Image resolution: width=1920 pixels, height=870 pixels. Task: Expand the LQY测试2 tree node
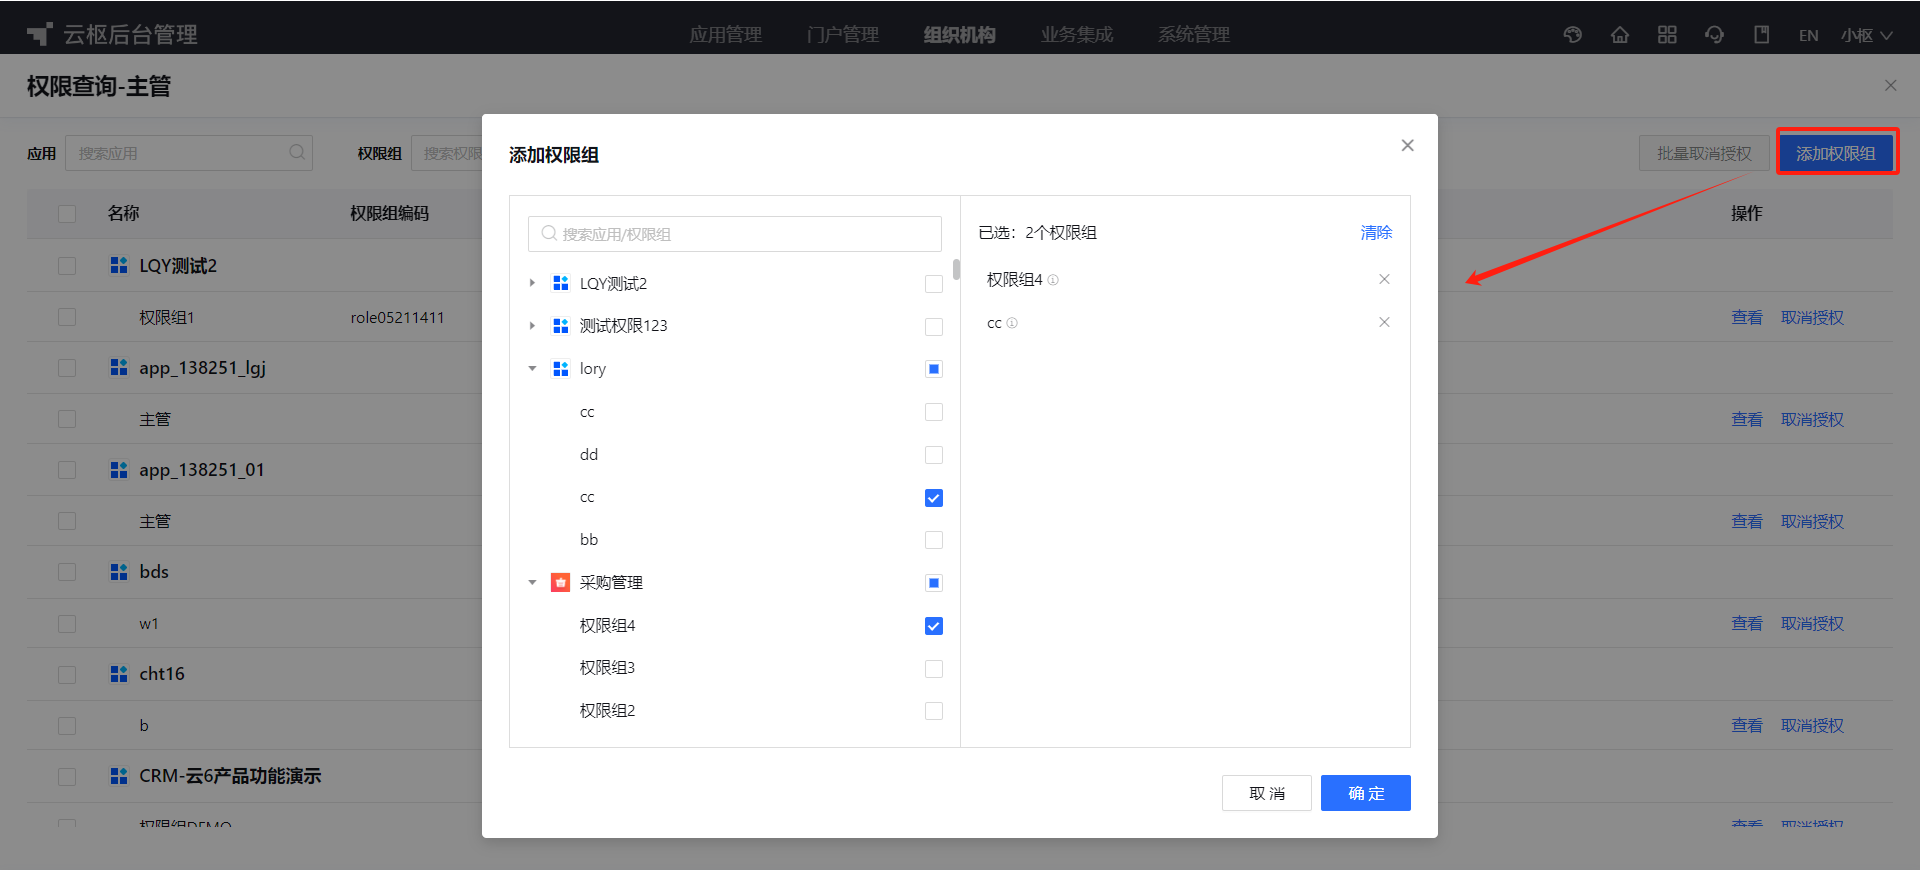(532, 283)
